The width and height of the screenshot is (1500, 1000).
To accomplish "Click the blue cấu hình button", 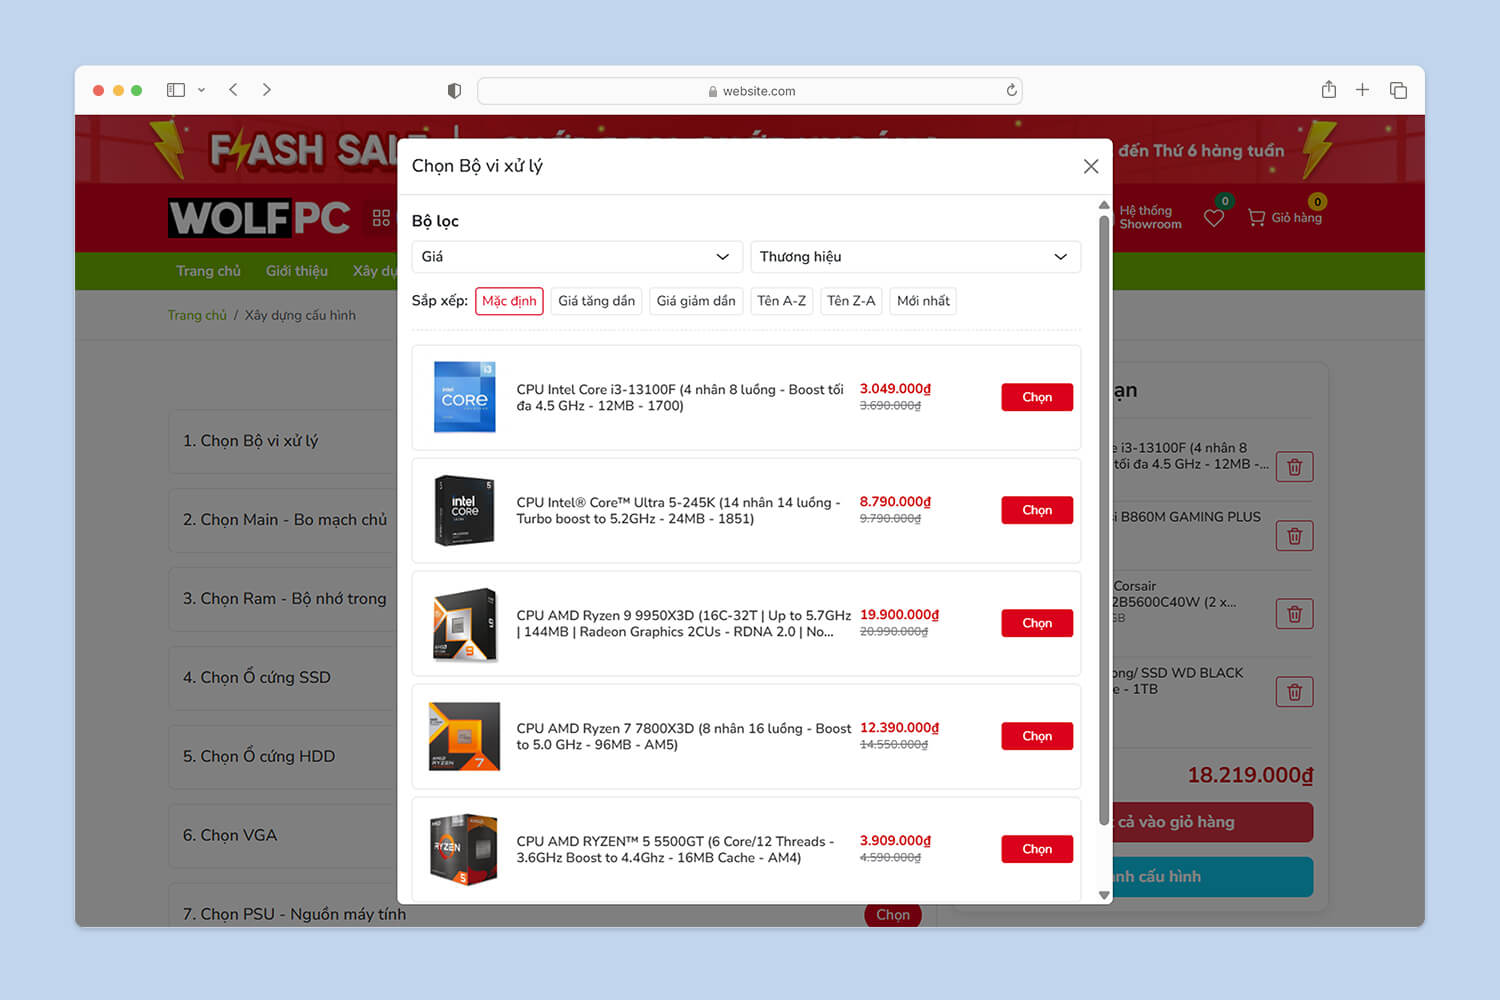I will click(x=1212, y=877).
